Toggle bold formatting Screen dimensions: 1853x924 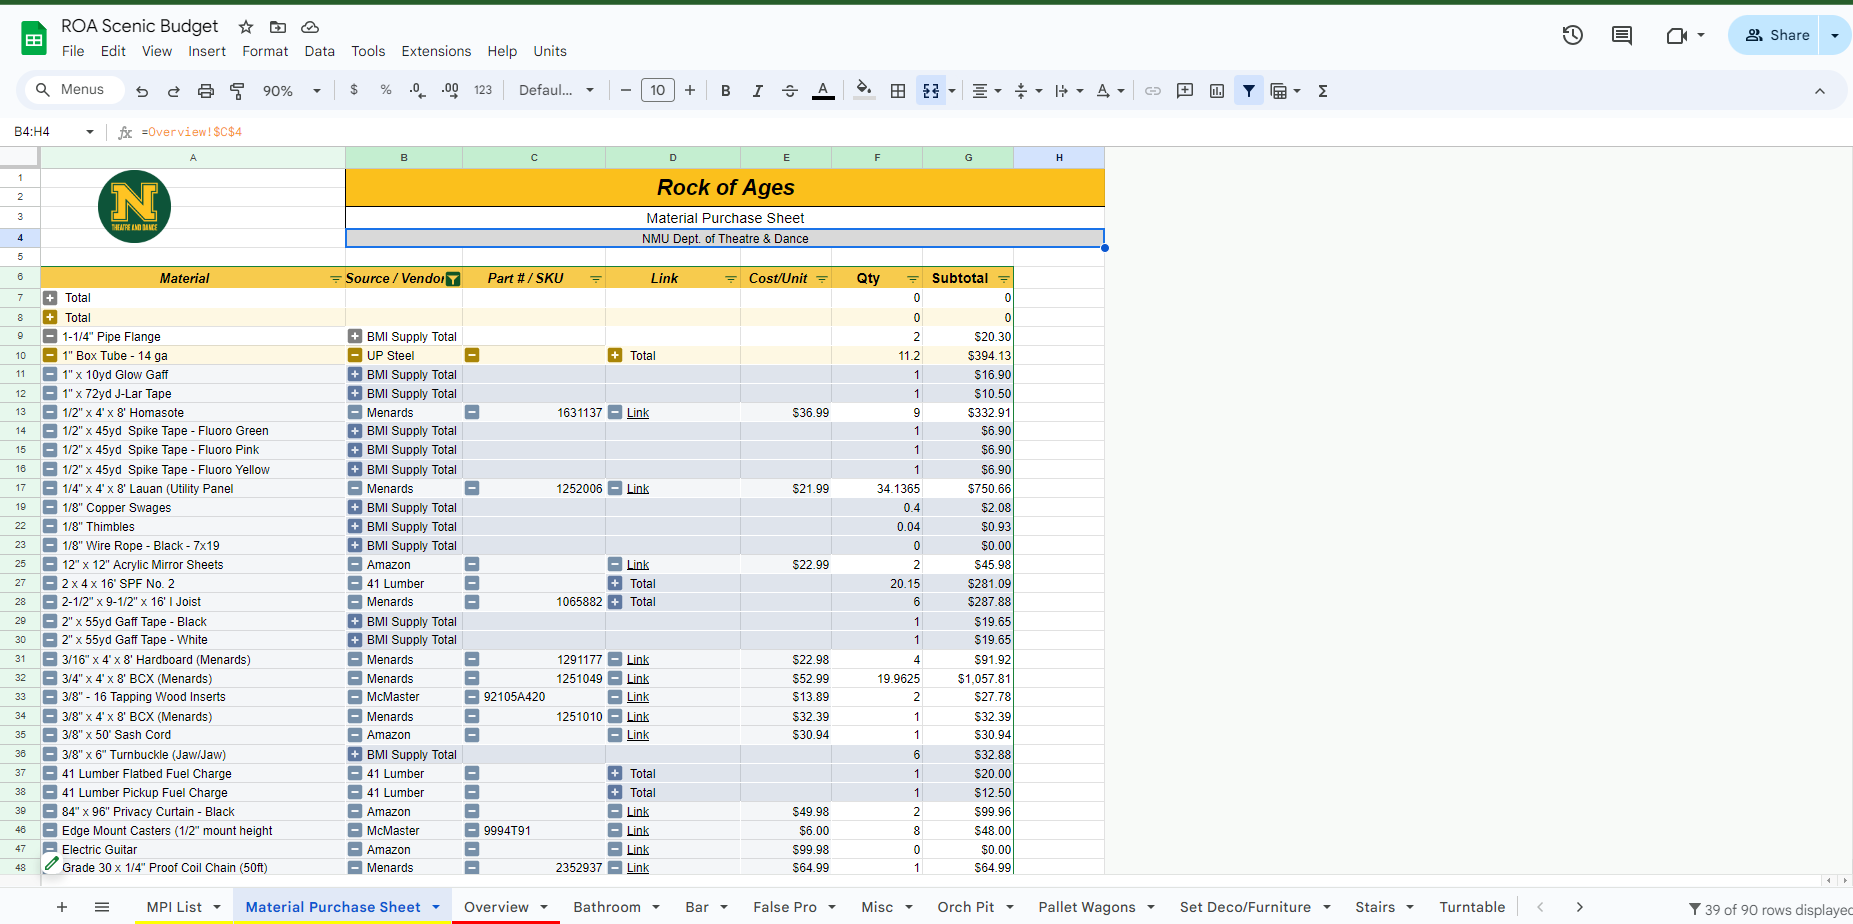[726, 91]
